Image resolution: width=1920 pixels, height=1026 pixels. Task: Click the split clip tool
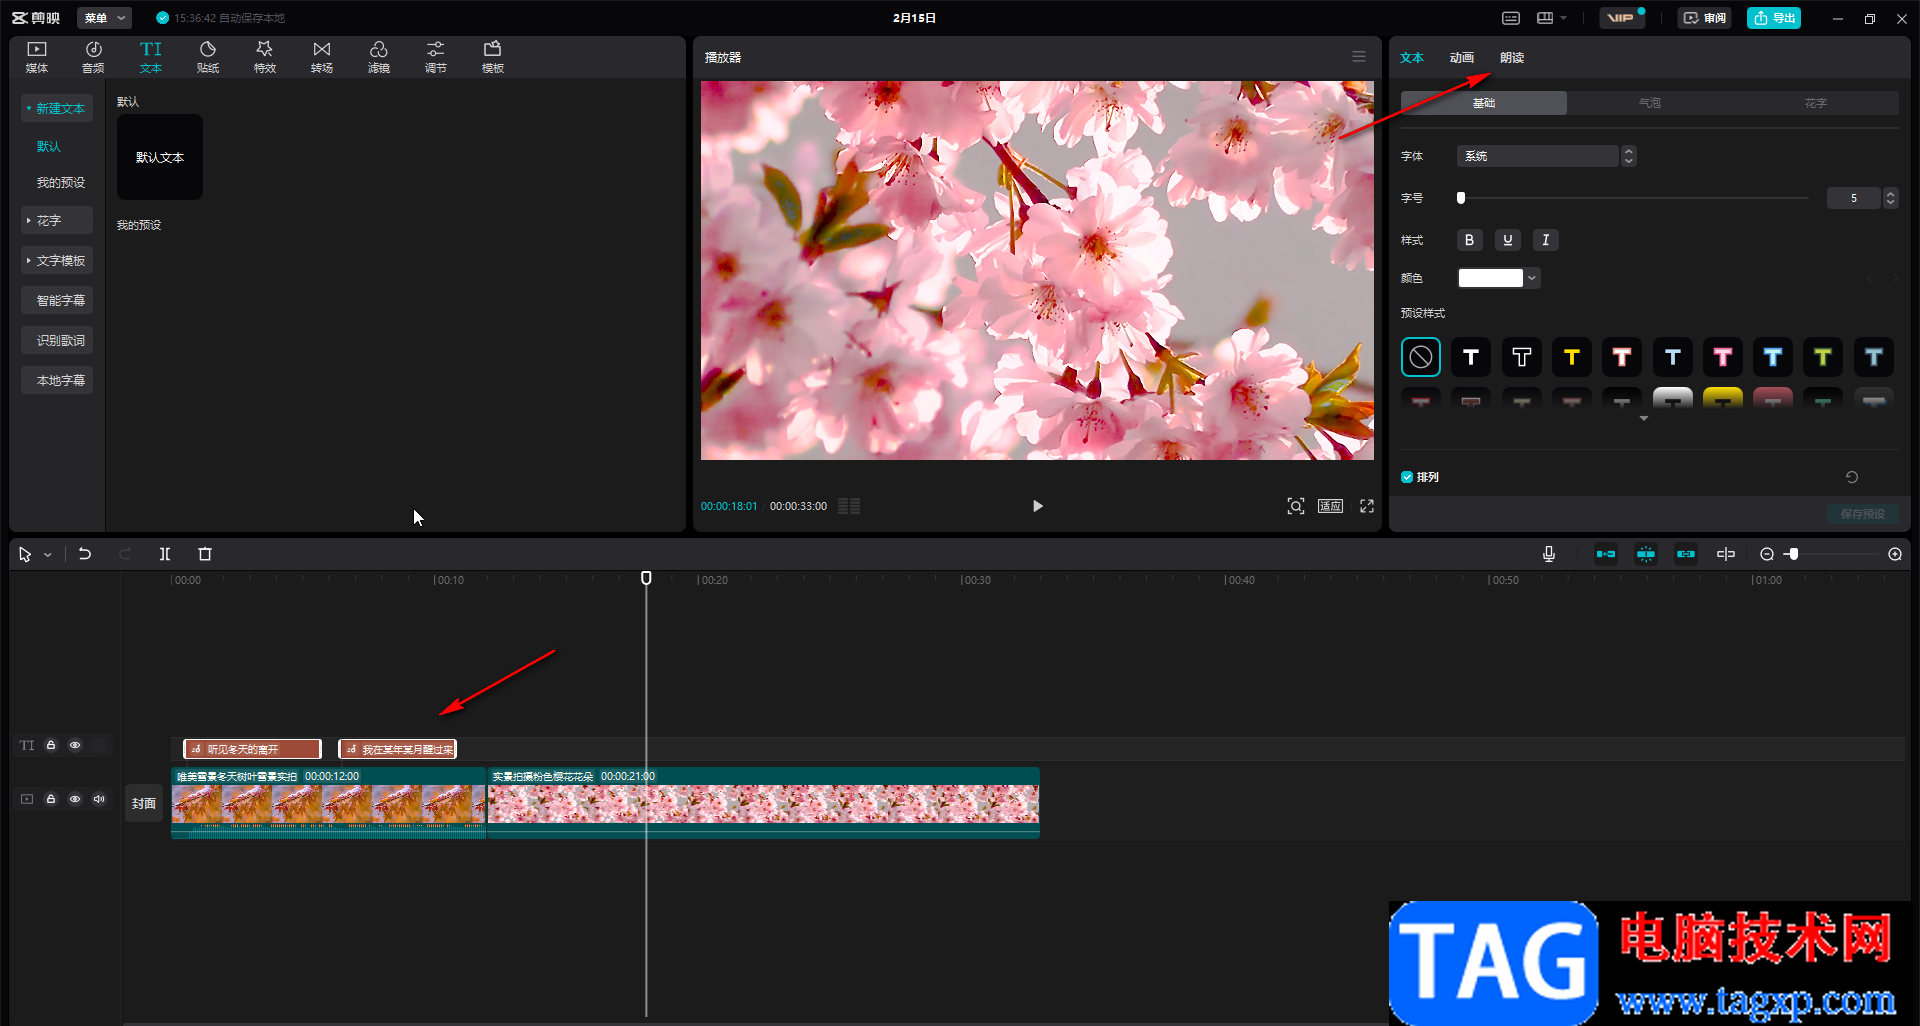point(165,554)
